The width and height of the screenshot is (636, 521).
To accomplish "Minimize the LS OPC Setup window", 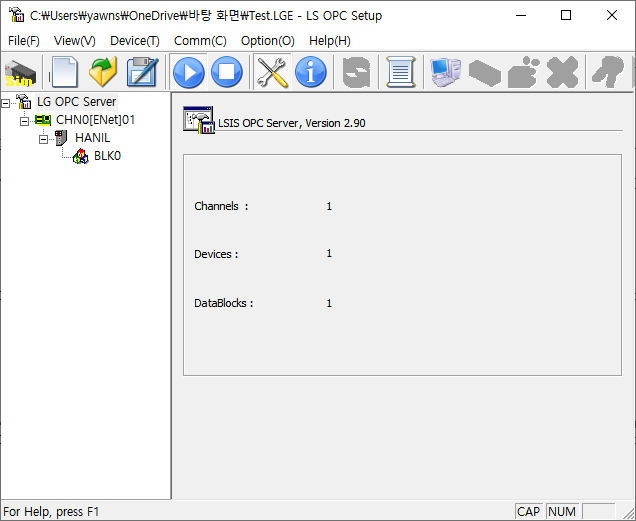I will (x=521, y=15).
